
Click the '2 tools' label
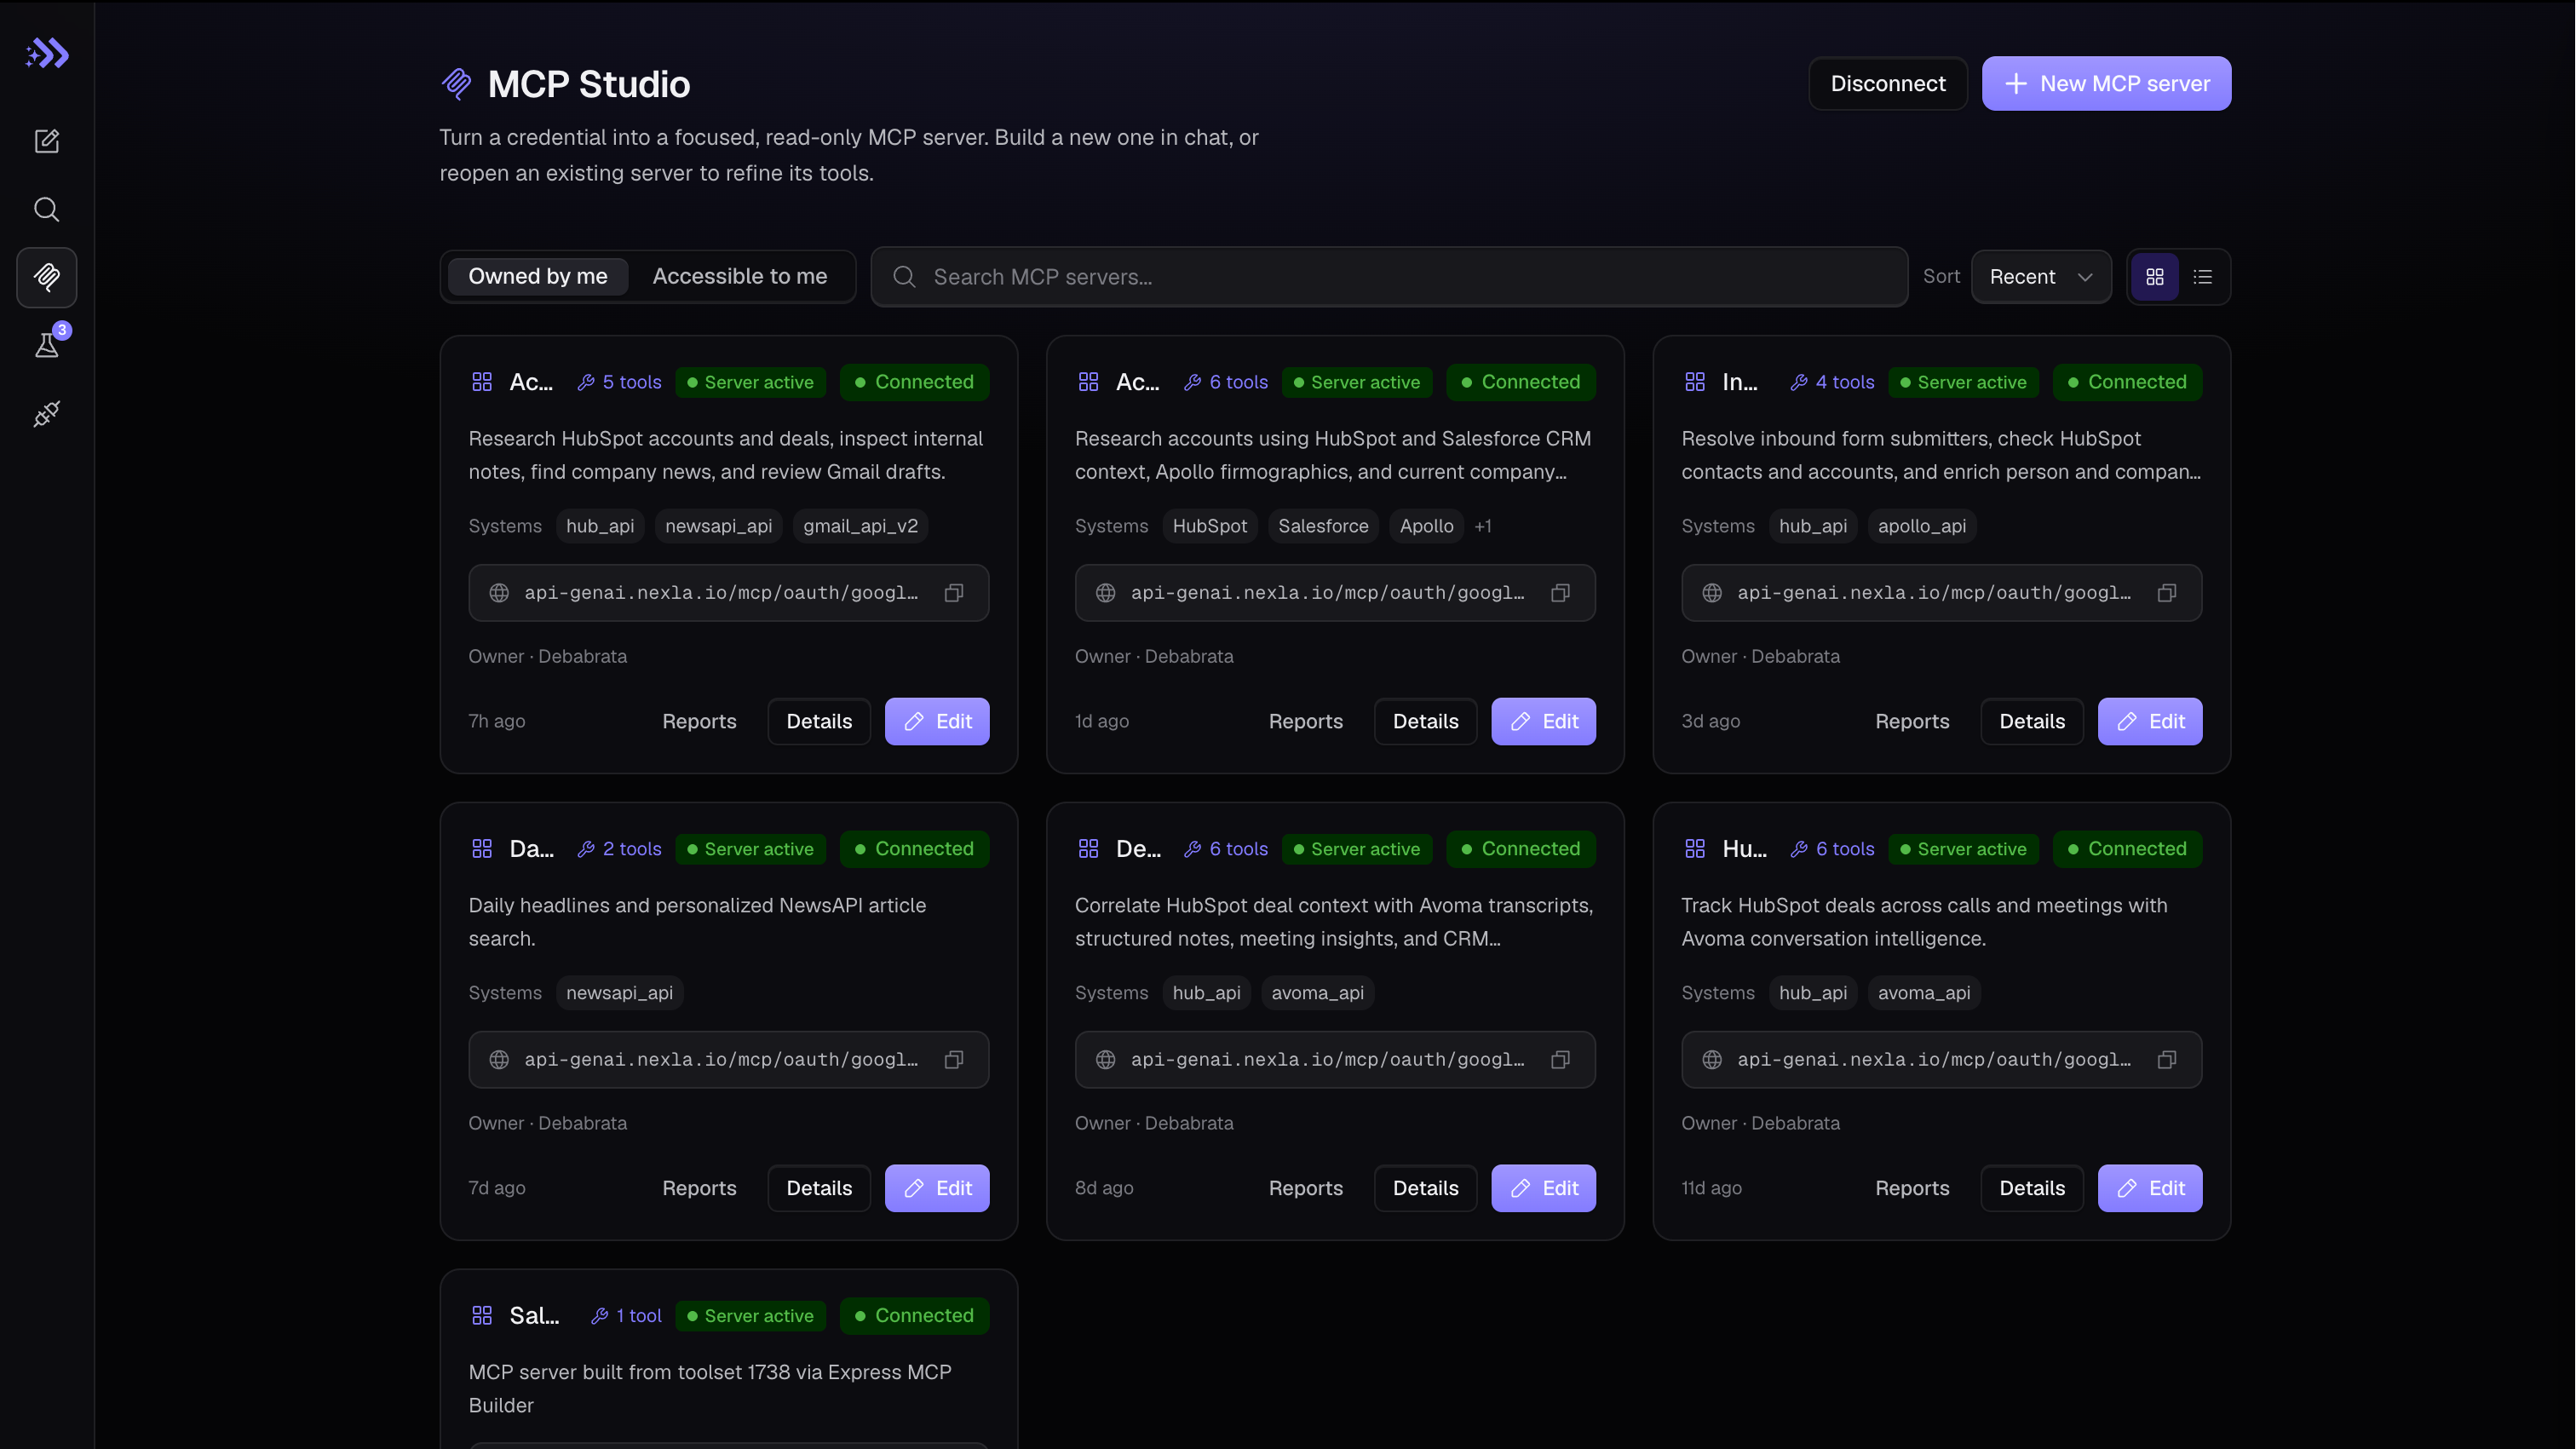click(x=632, y=849)
